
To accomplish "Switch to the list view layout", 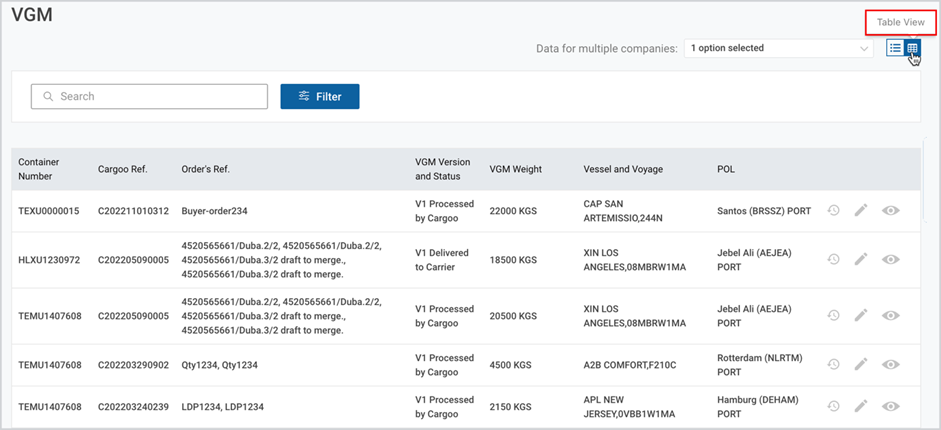I will pos(895,48).
